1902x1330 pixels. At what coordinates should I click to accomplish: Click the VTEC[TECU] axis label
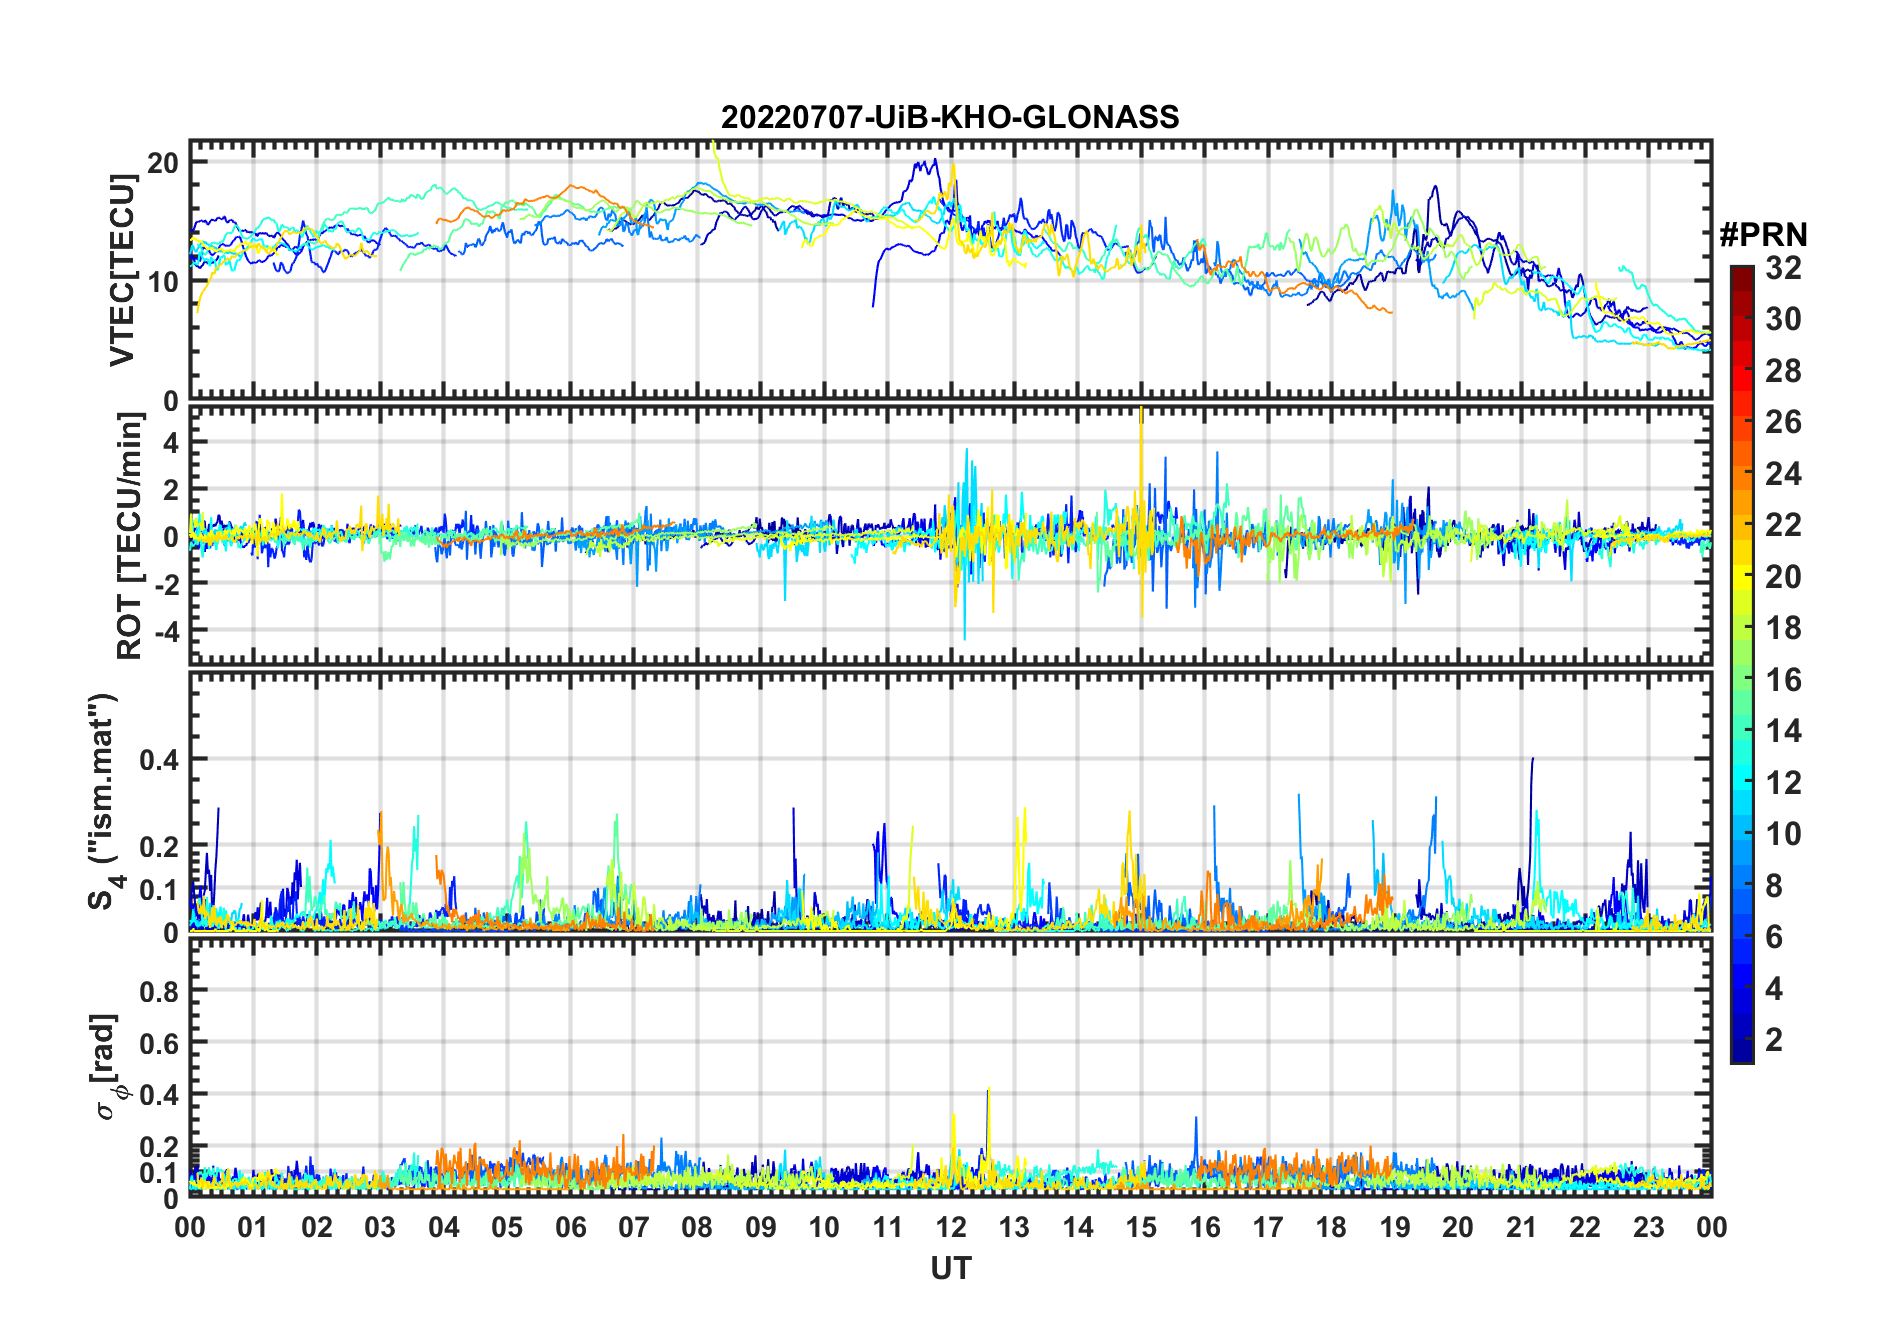pyautogui.click(x=122, y=270)
